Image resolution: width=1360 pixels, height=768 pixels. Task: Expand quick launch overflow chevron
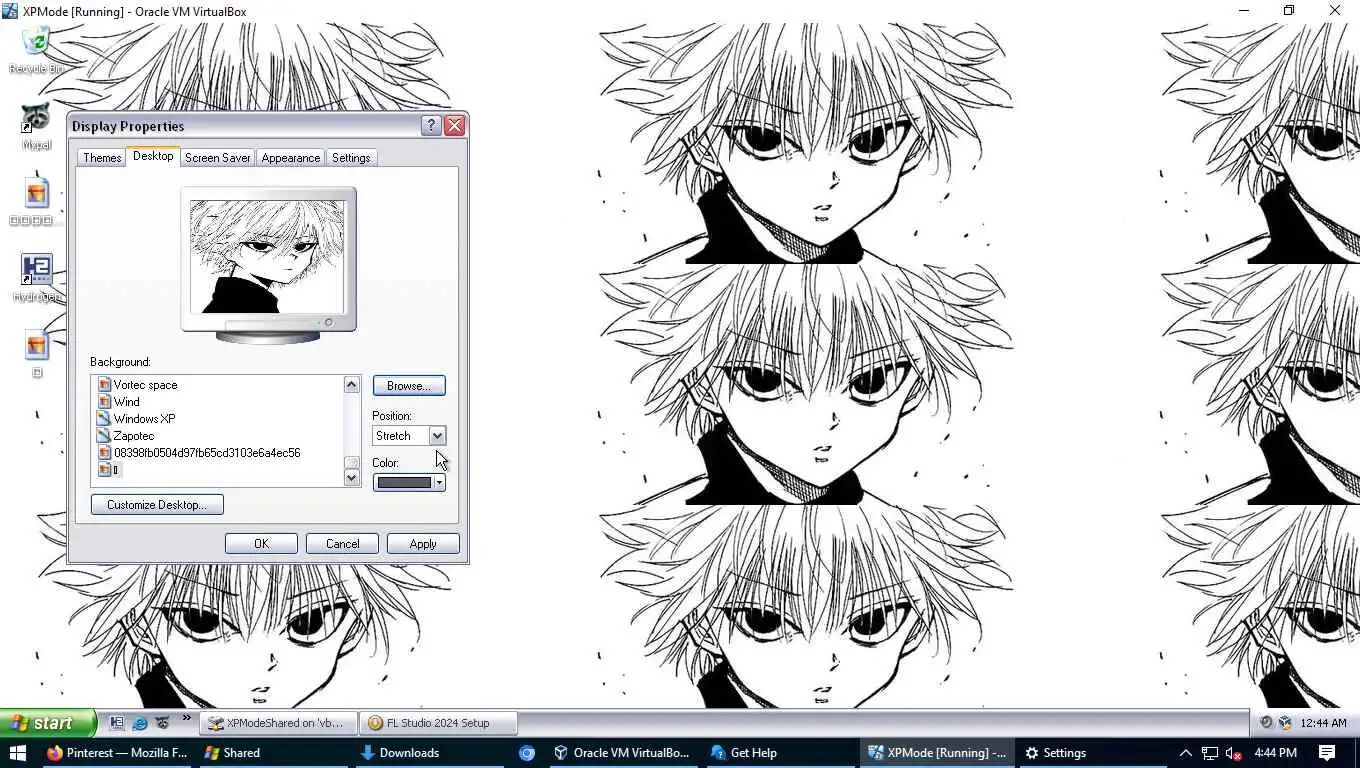click(x=186, y=719)
